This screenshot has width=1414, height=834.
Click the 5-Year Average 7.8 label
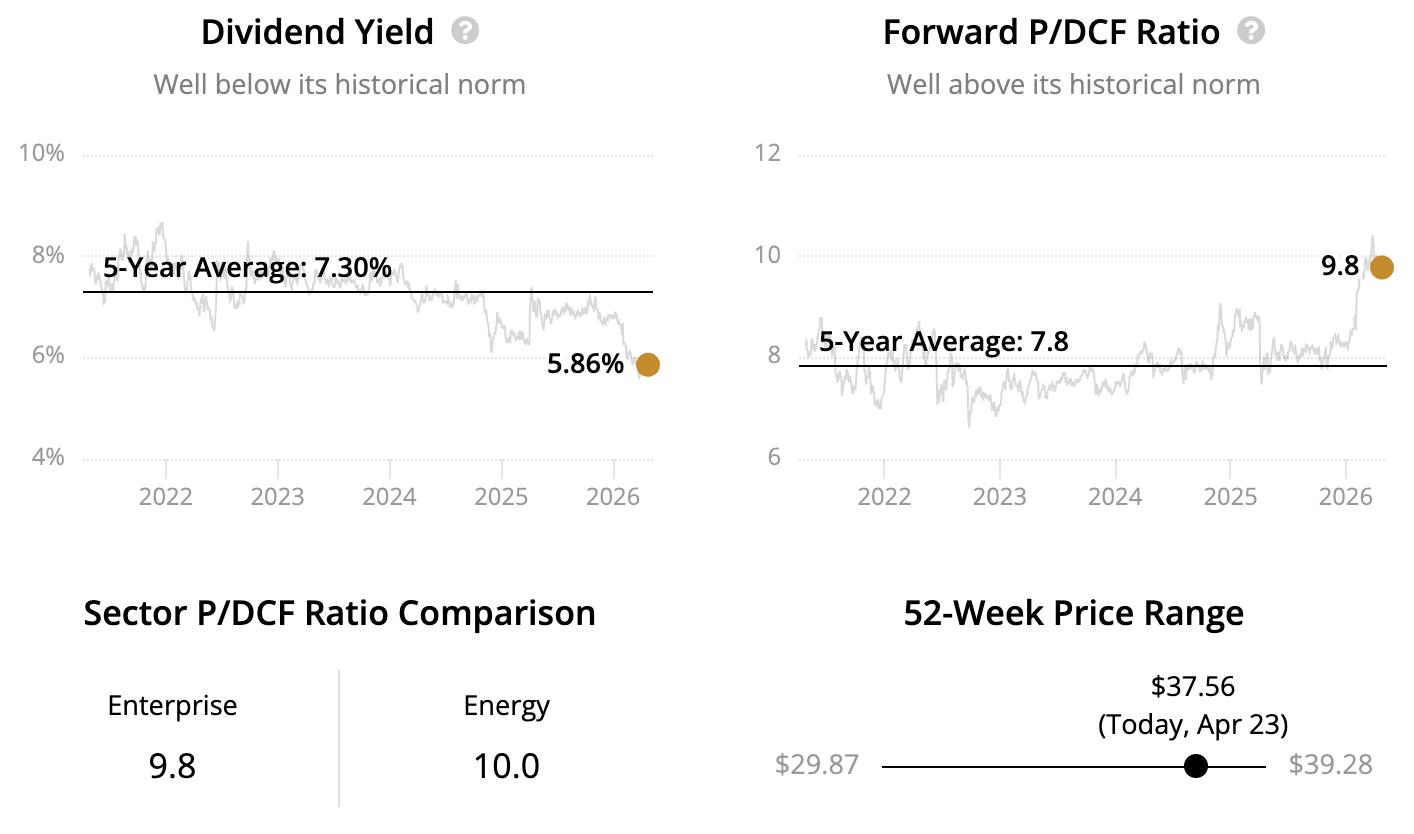tap(943, 342)
